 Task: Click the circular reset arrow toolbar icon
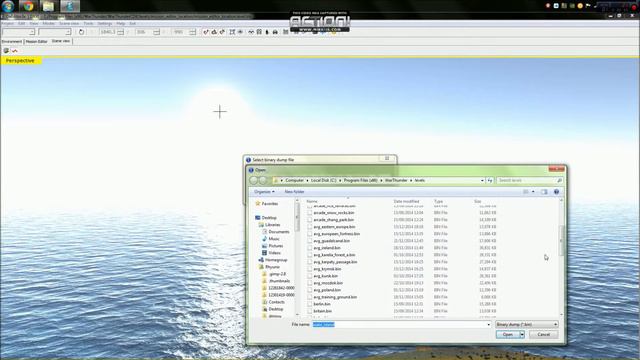pos(81,32)
